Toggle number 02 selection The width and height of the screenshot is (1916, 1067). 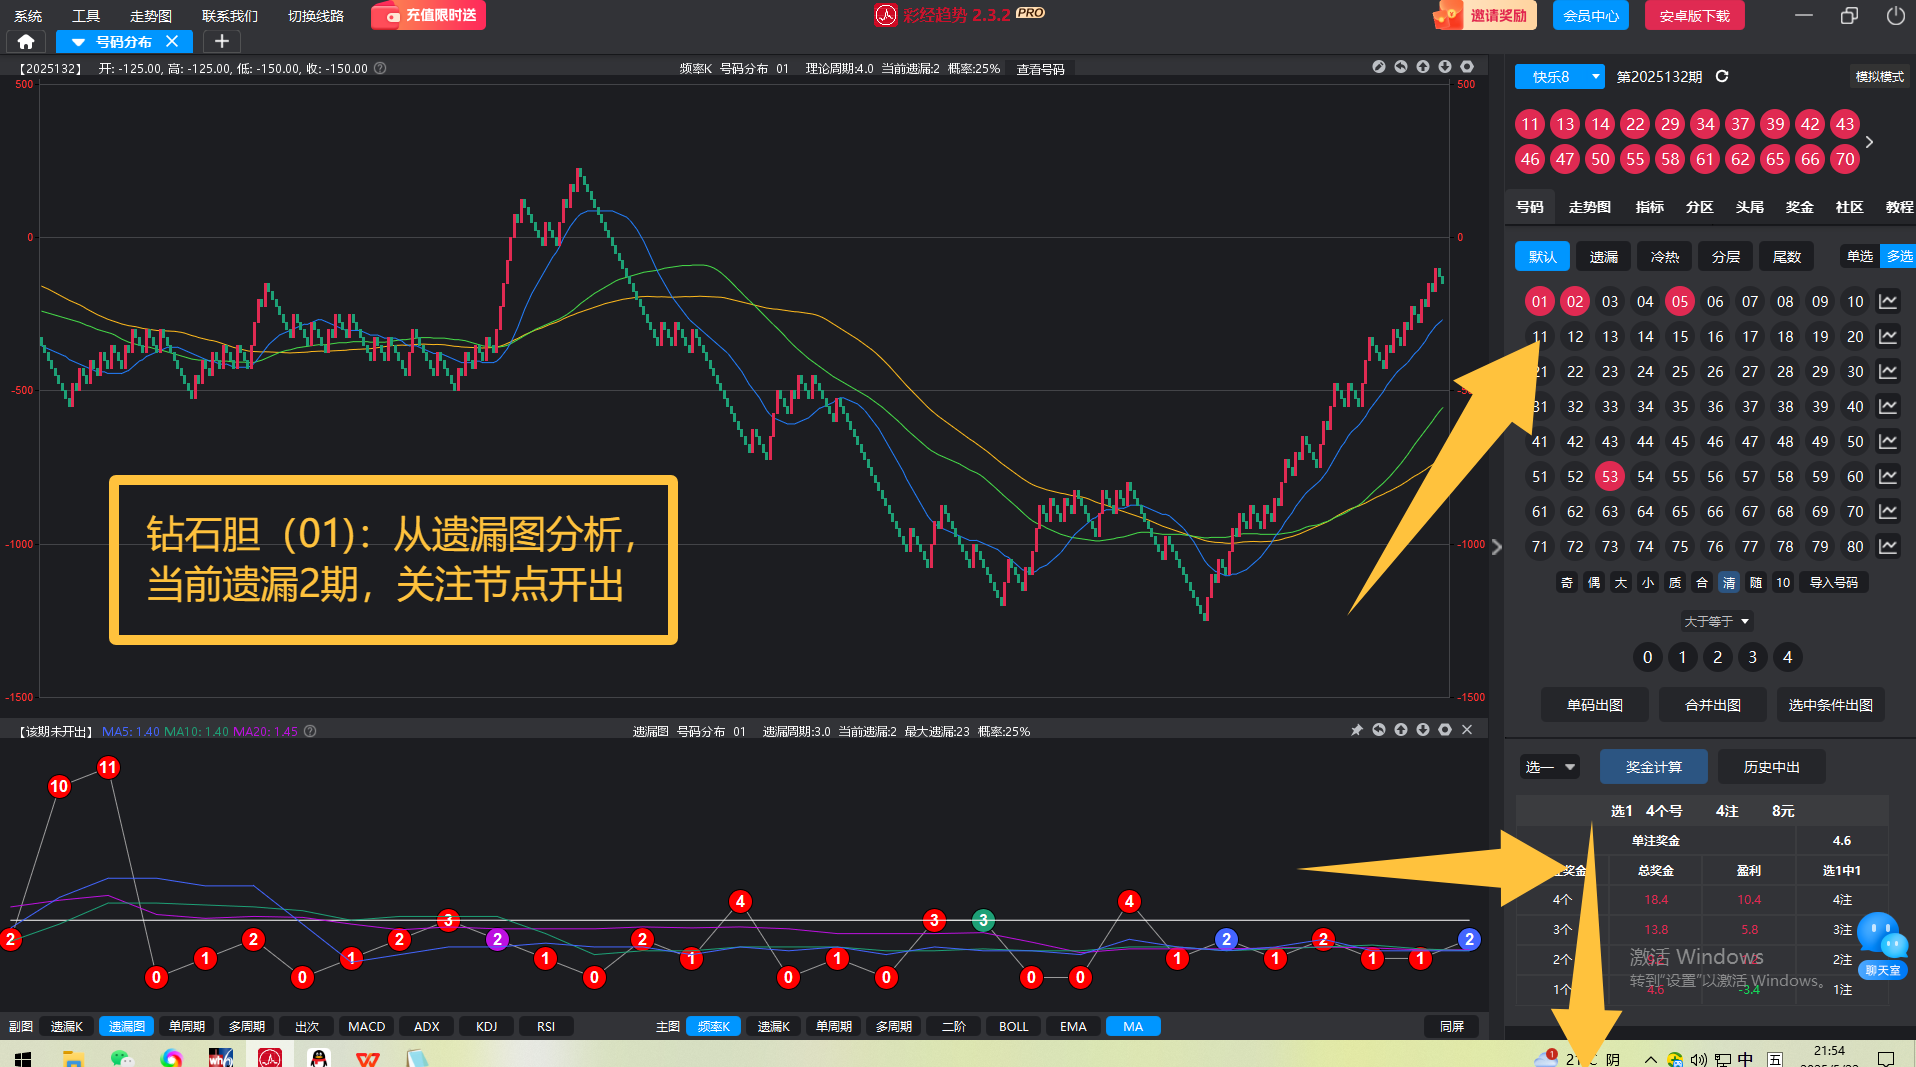click(1575, 301)
